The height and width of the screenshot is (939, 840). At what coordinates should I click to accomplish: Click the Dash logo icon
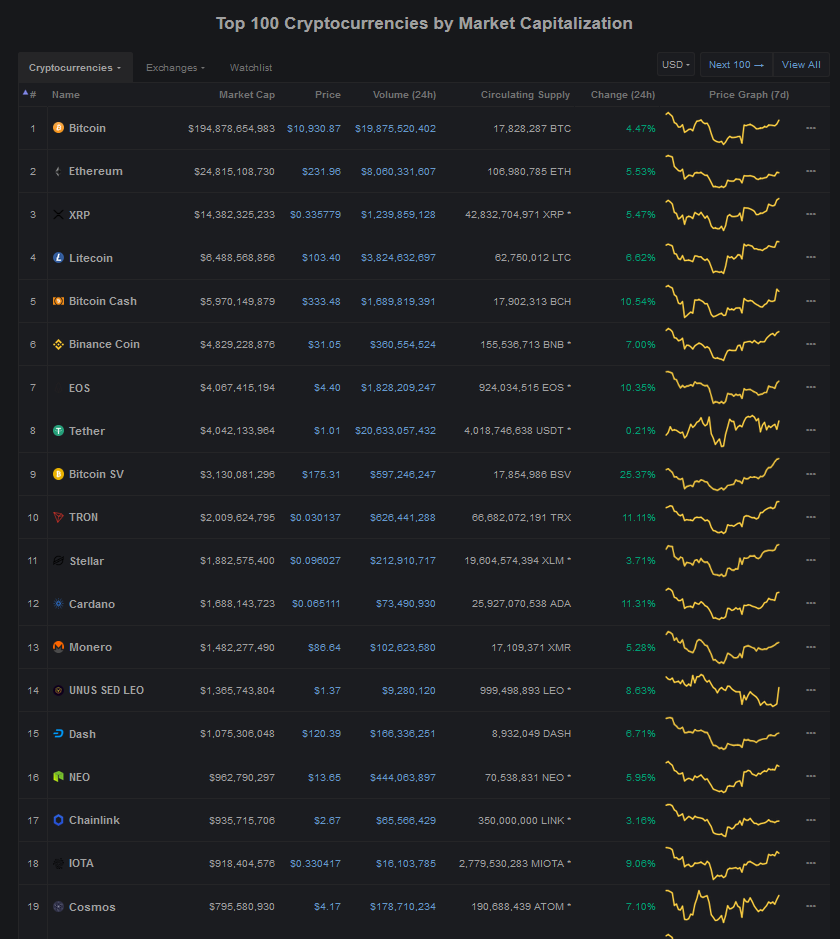pyautogui.click(x=58, y=734)
